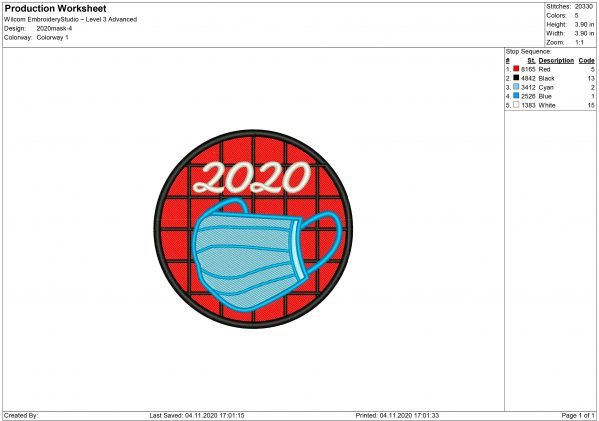Click the code '15' in the White row
This screenshot has height=421, width=599.
coord(591,105)
